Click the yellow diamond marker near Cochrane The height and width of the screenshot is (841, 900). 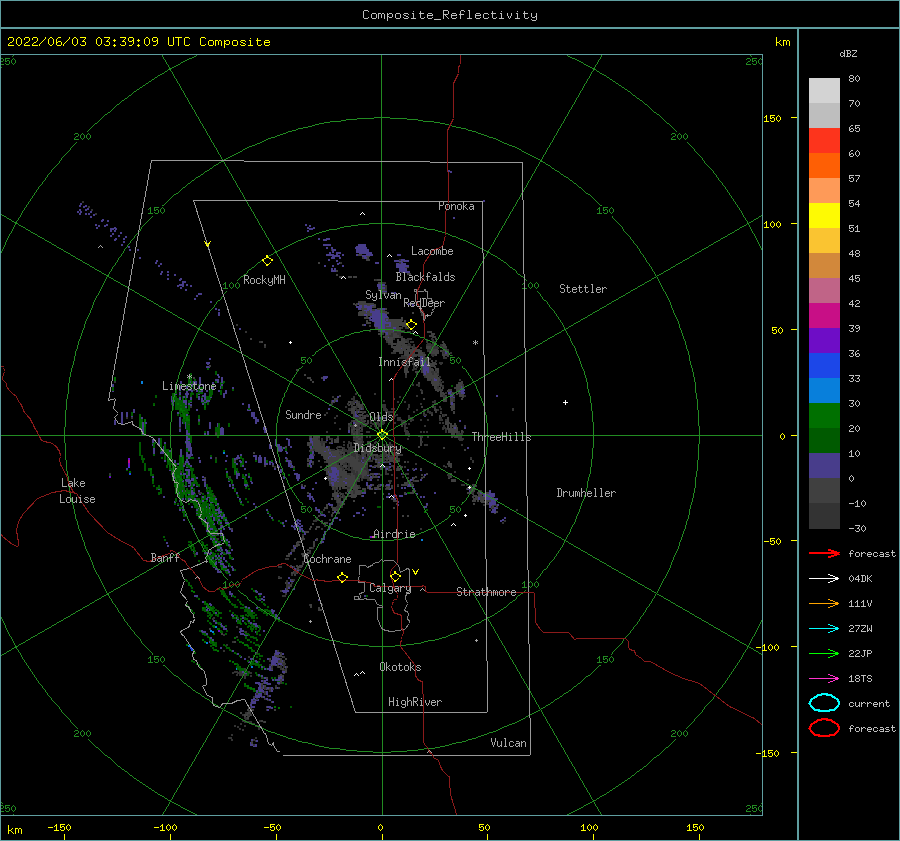click(x=343, y=578)
